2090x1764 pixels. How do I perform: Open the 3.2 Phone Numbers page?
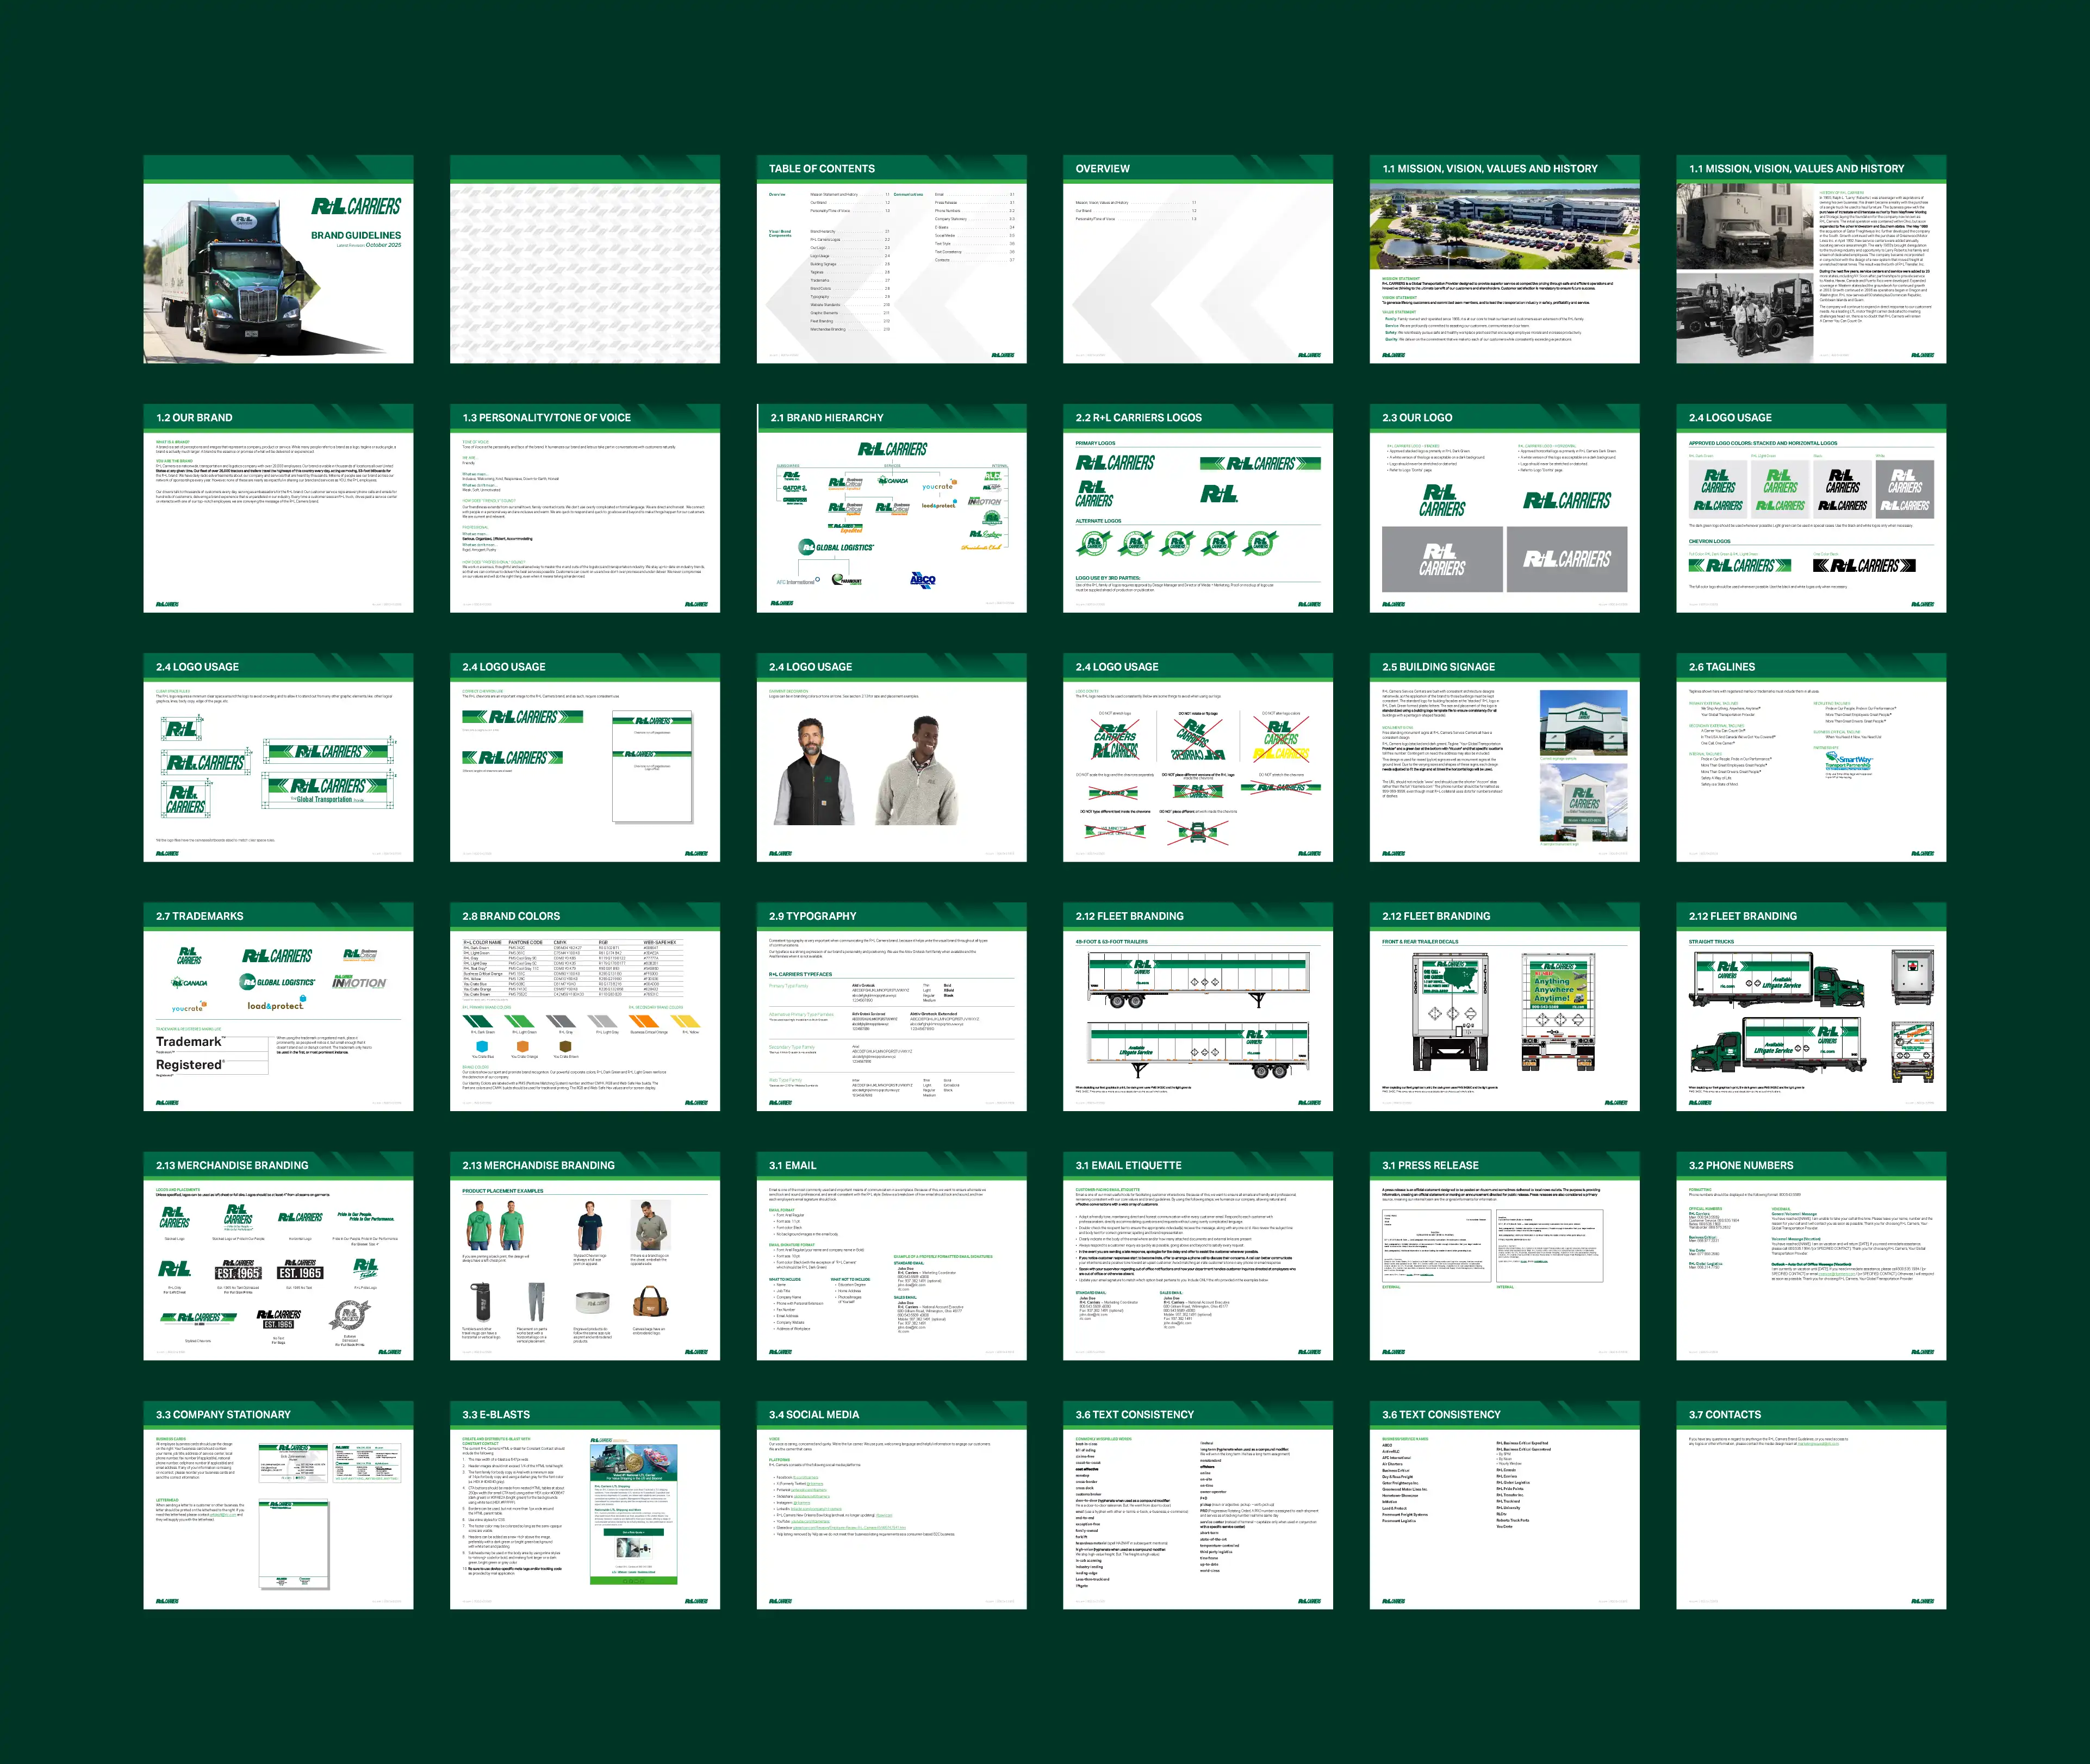(1811, 1255)
